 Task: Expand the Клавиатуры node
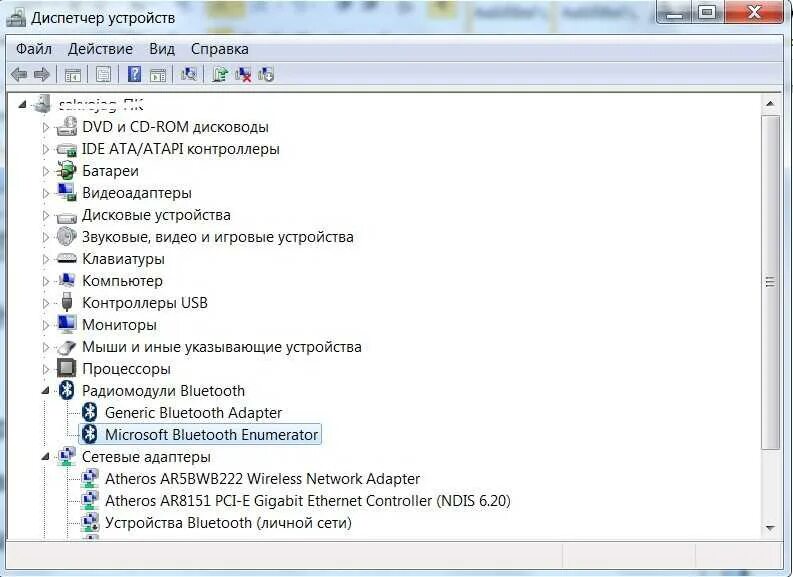click(x=46, y=259)
